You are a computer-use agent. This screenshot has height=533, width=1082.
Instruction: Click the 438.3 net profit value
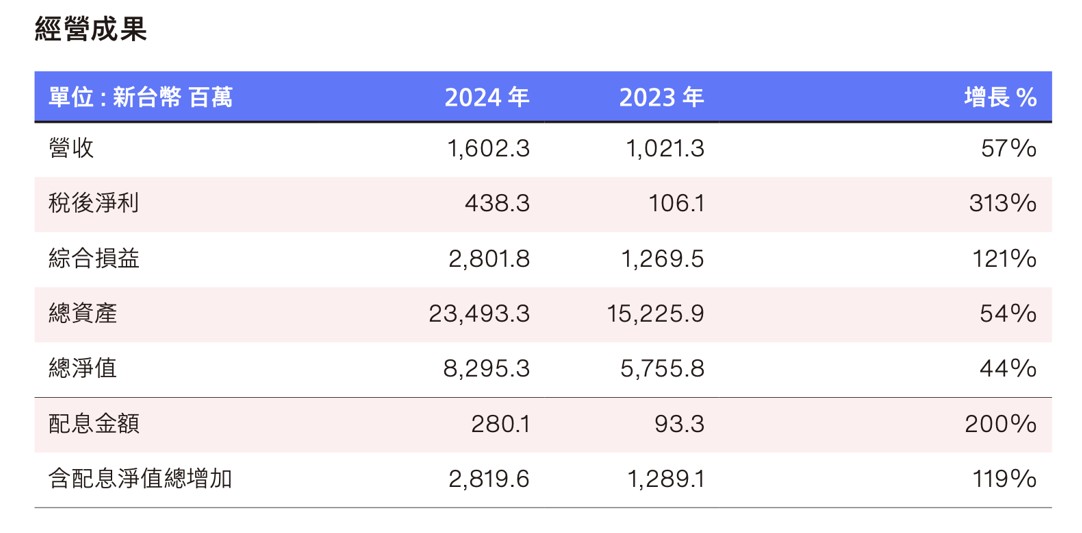click(x=497, y=204)
